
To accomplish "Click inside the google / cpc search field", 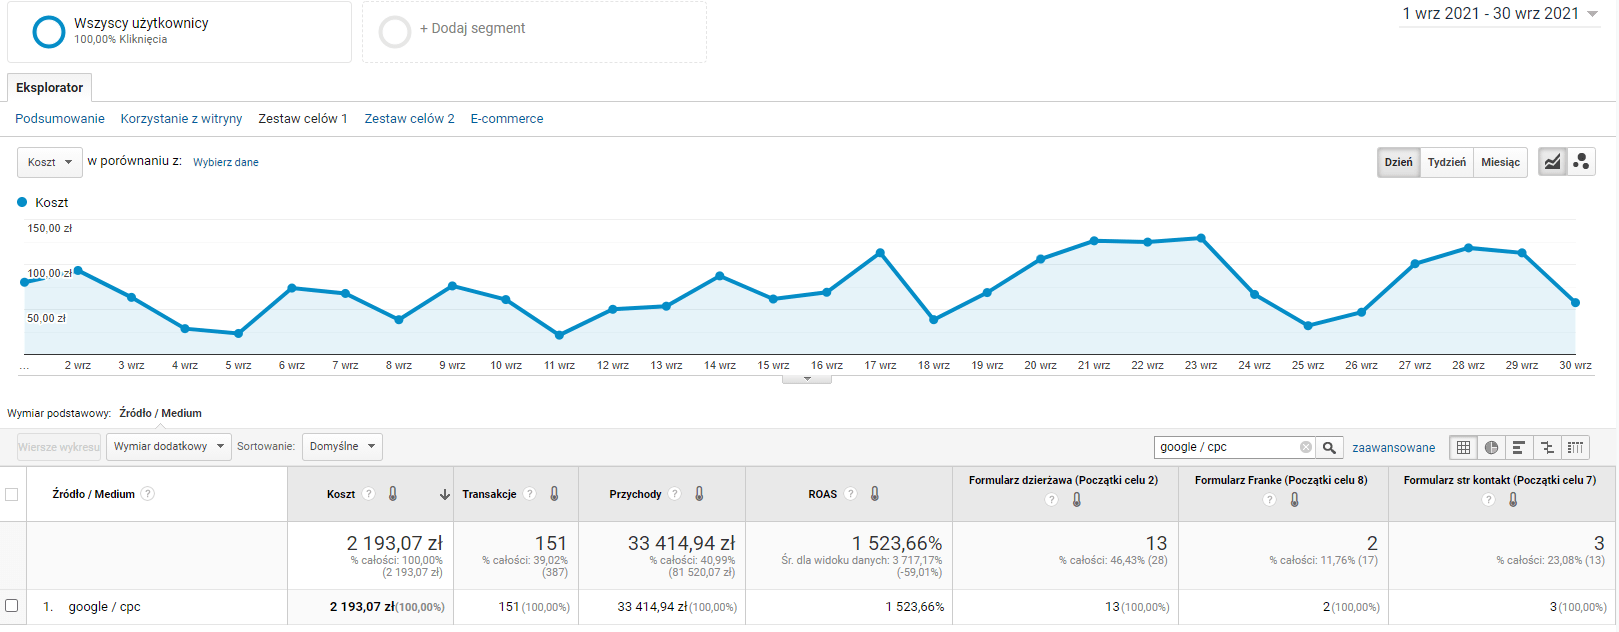I will coord(1226,447).
